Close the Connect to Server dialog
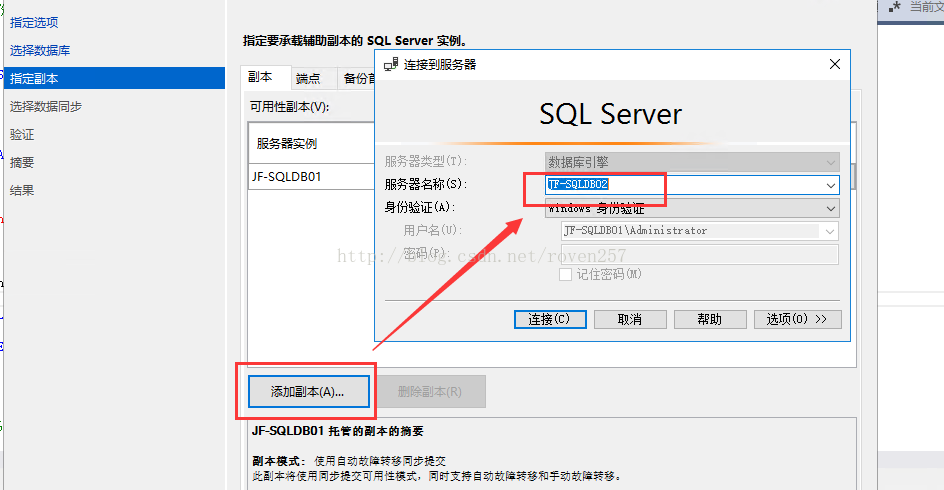The height and width of the screenshot is (490, 944). 834,64
